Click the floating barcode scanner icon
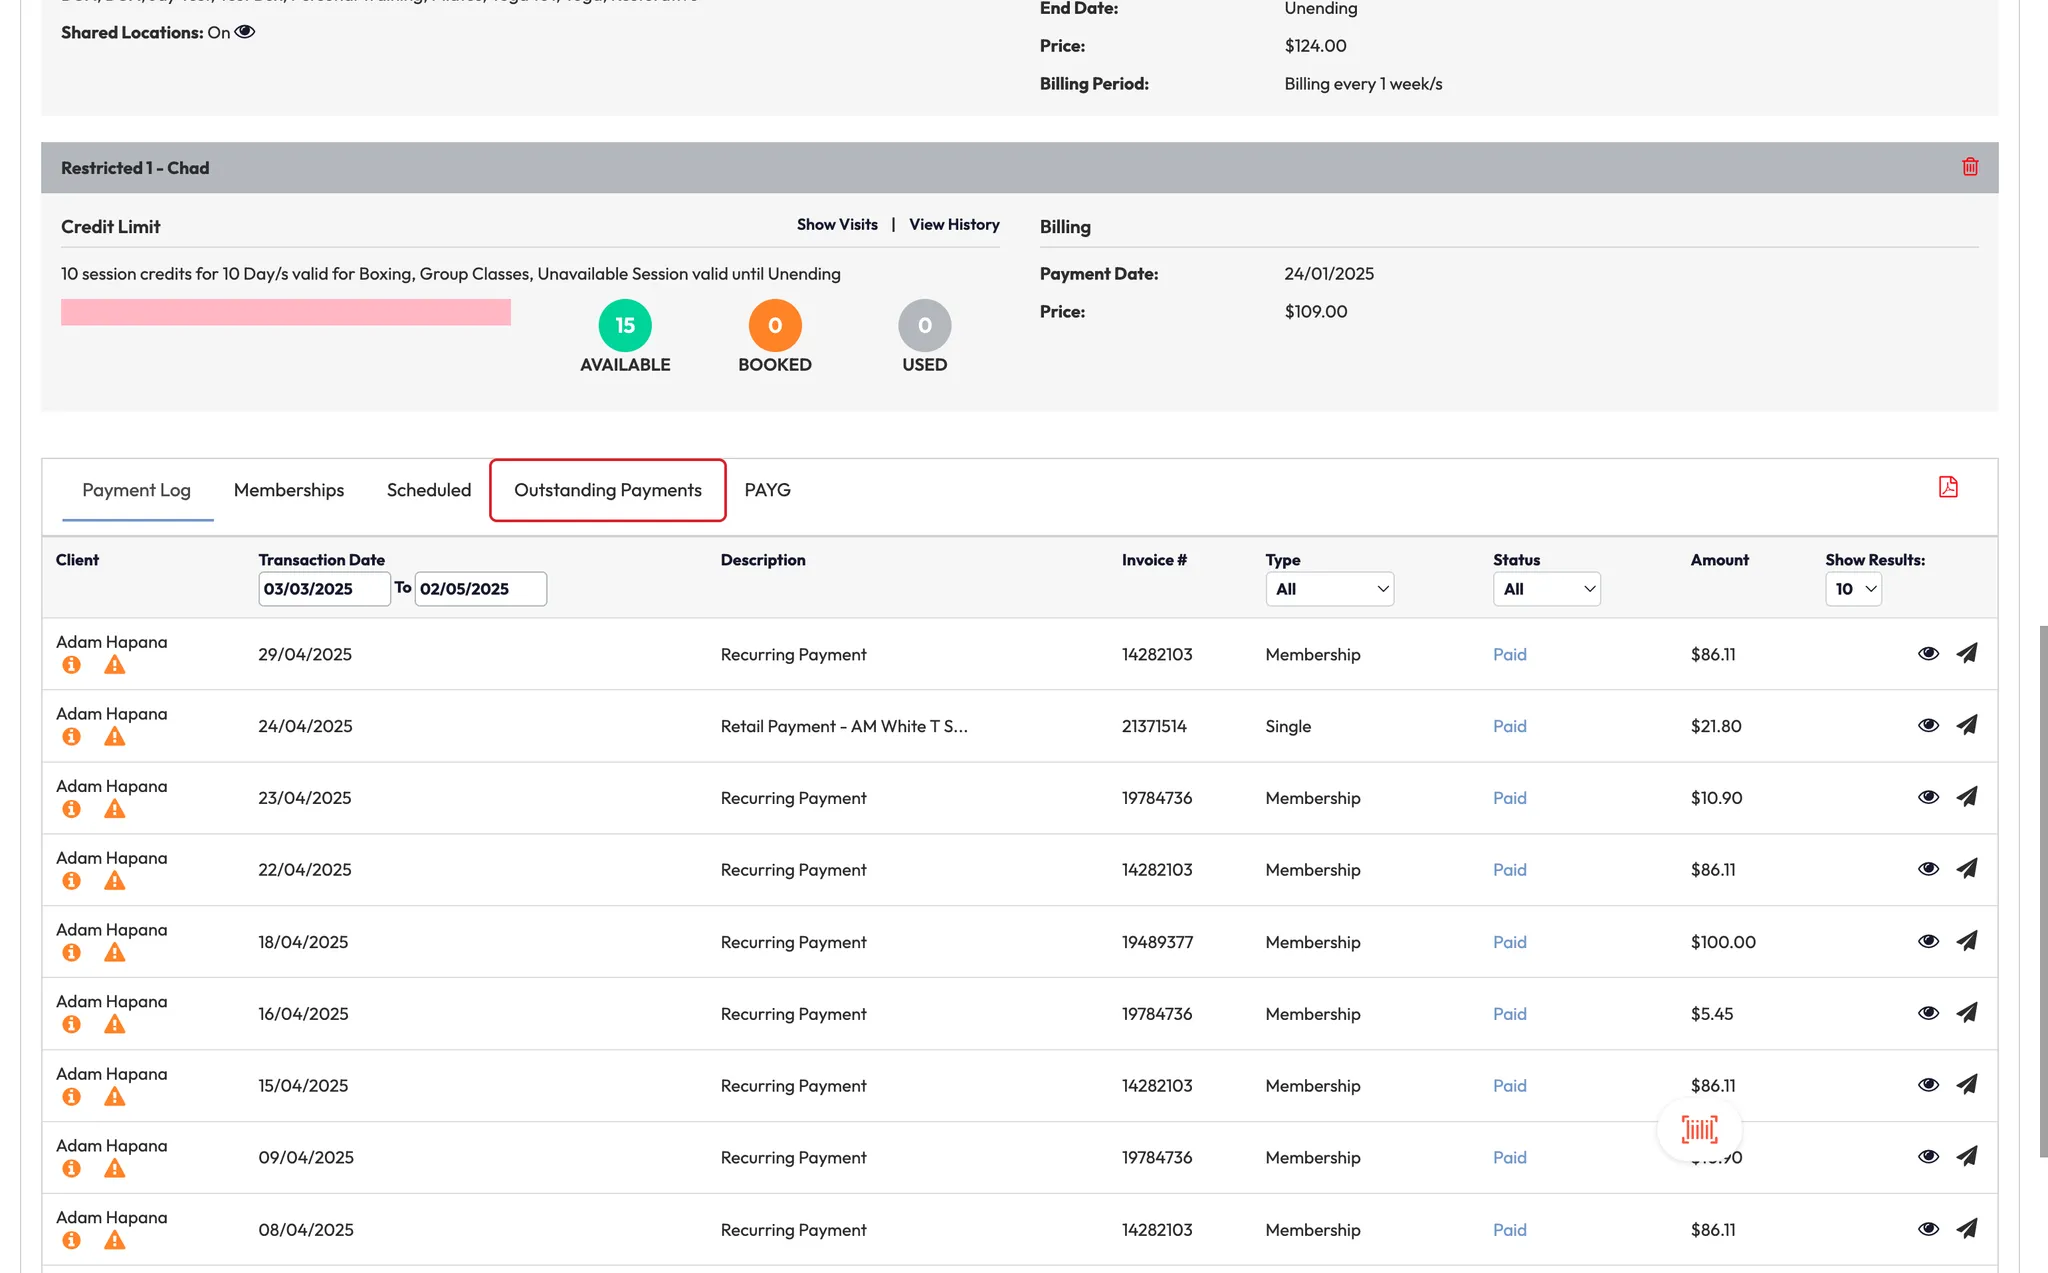Screen dimensions: 2048x1273 click(x=1699, y=1130)
